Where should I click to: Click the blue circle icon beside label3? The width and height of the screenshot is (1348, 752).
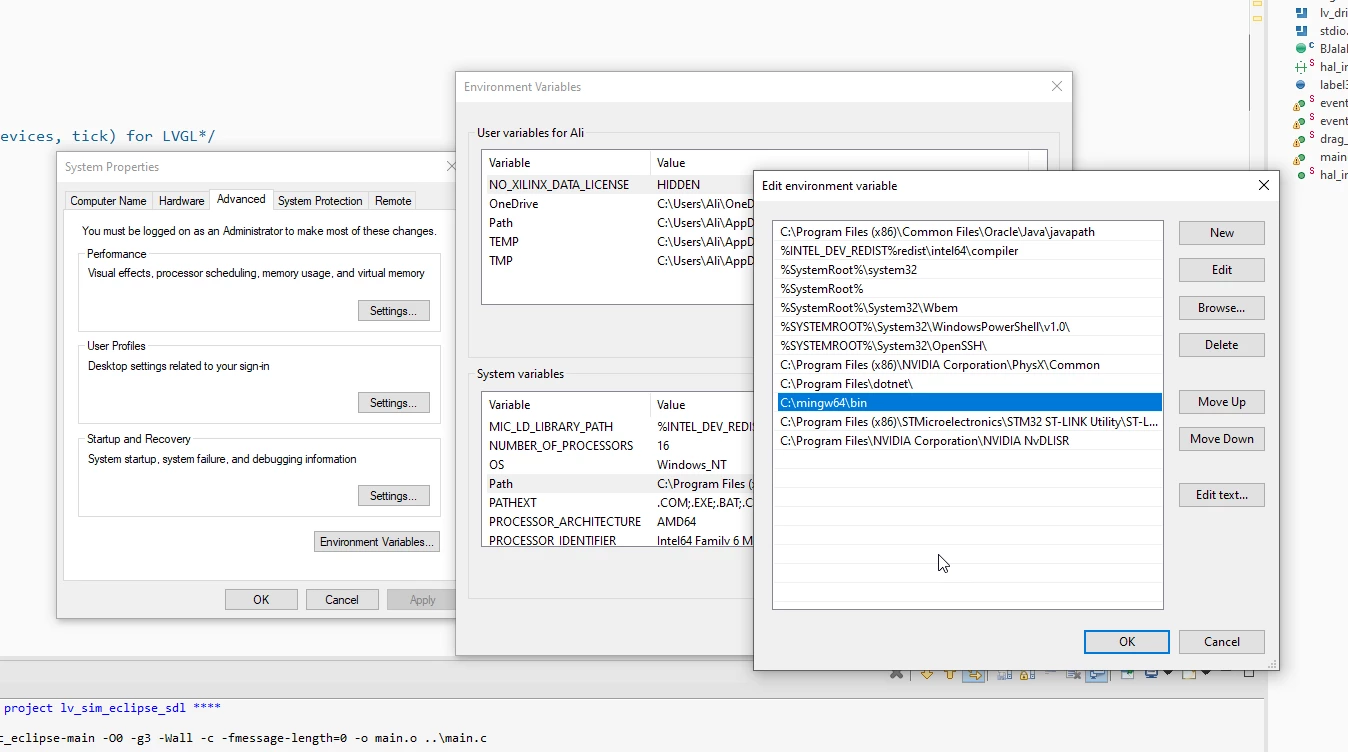[x=1301, y=85]
